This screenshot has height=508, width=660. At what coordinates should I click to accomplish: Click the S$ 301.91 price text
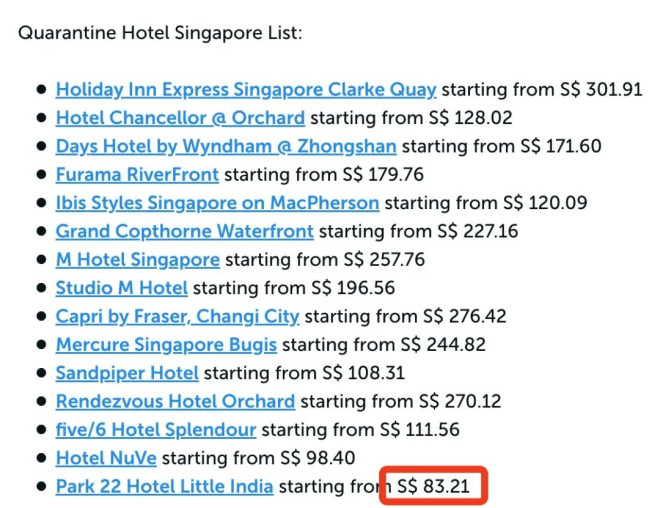(x=601, y=90)
